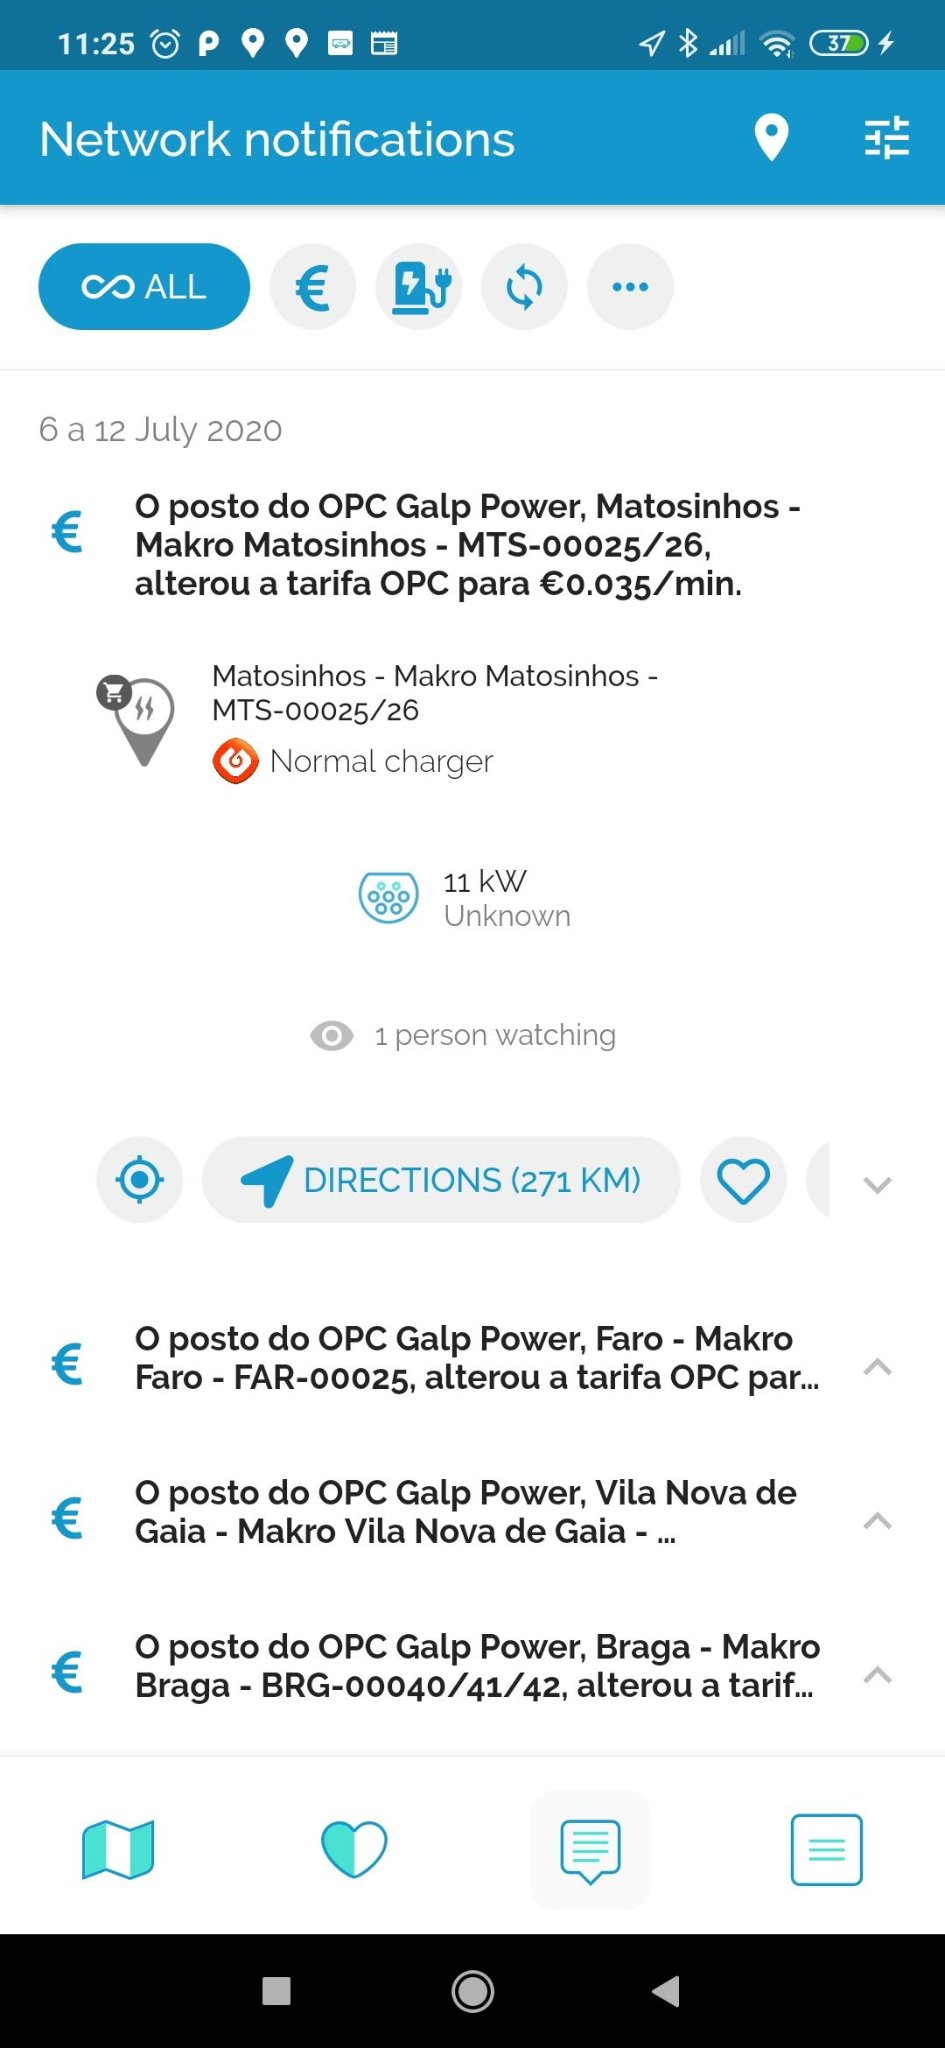This screenshot has height=2048, width=945.
Task: Tap Directions (271 km) button
Action: pos(441,1180)
